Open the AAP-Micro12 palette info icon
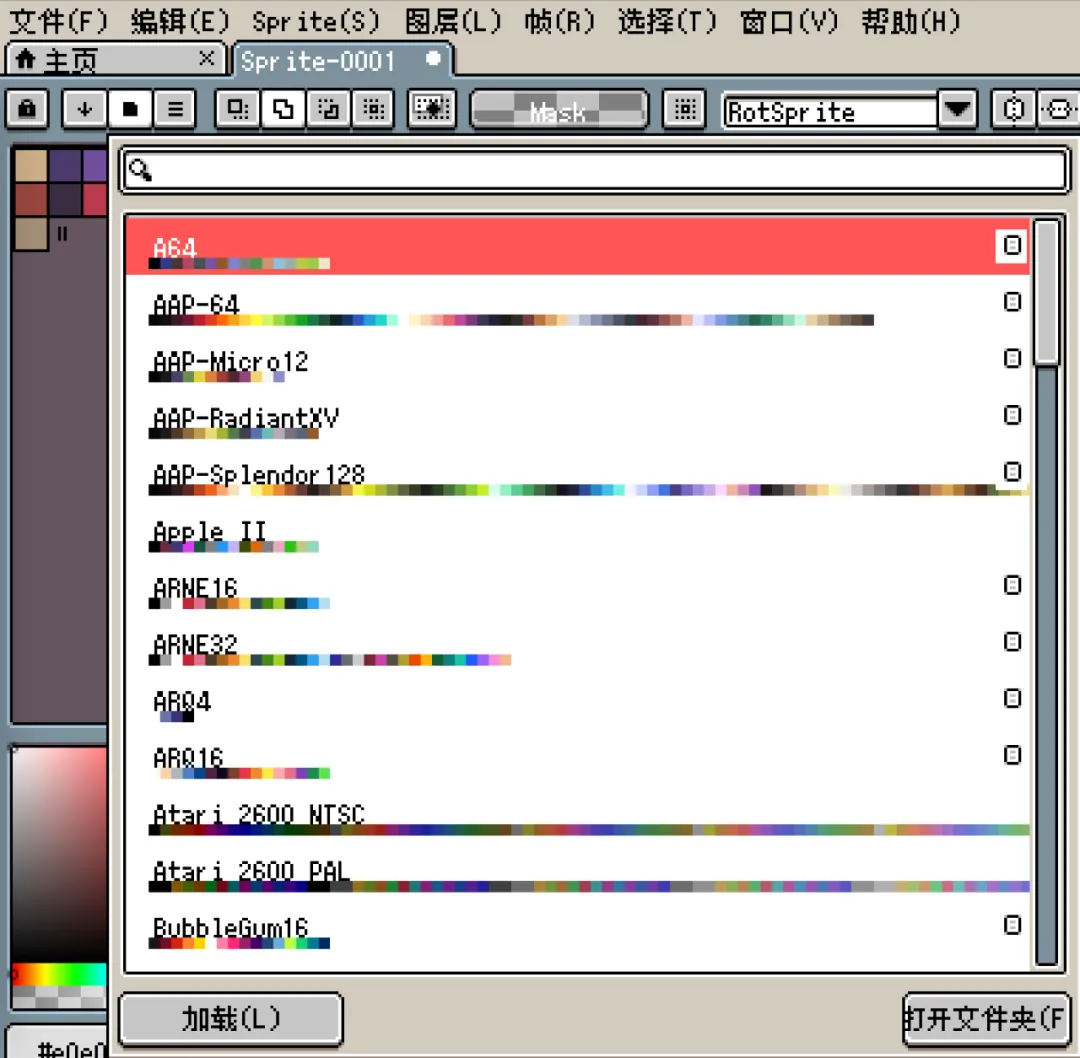This screenshot has width=1080, height=1058. coord(1012,358)
